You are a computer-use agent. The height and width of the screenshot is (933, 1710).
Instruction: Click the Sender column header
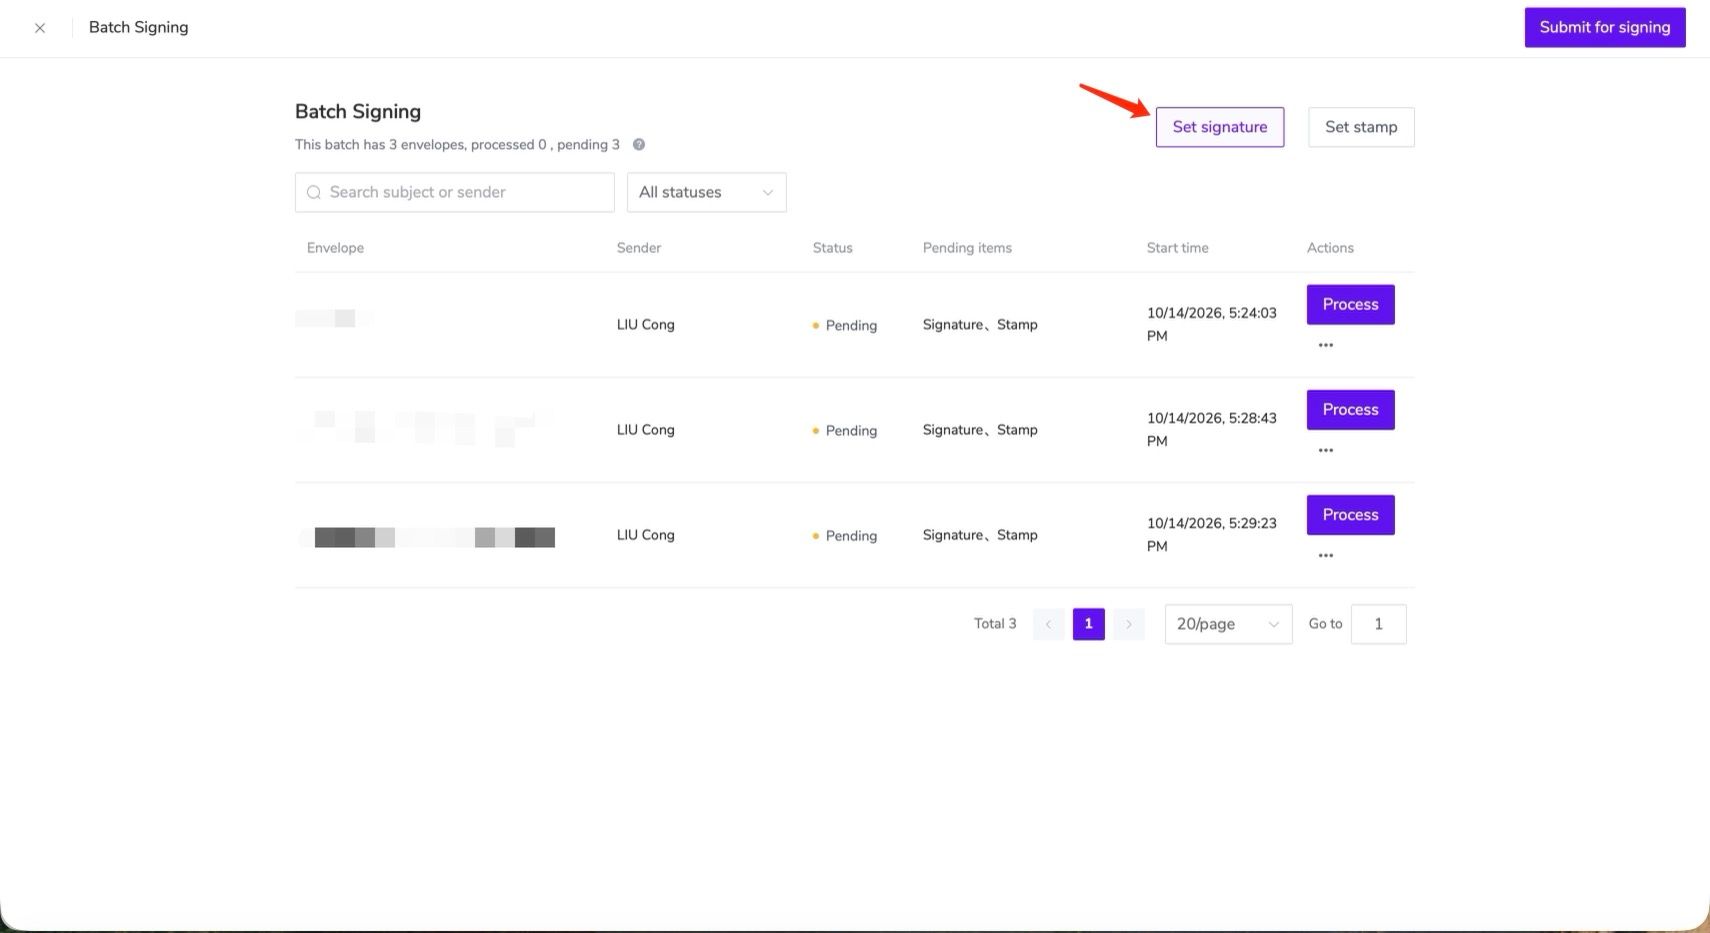639,248
